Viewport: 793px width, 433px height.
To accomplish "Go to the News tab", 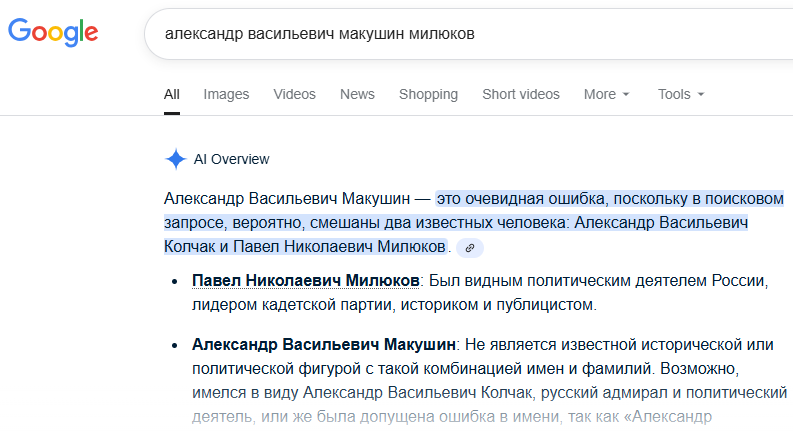I will [x=357, y=94].
